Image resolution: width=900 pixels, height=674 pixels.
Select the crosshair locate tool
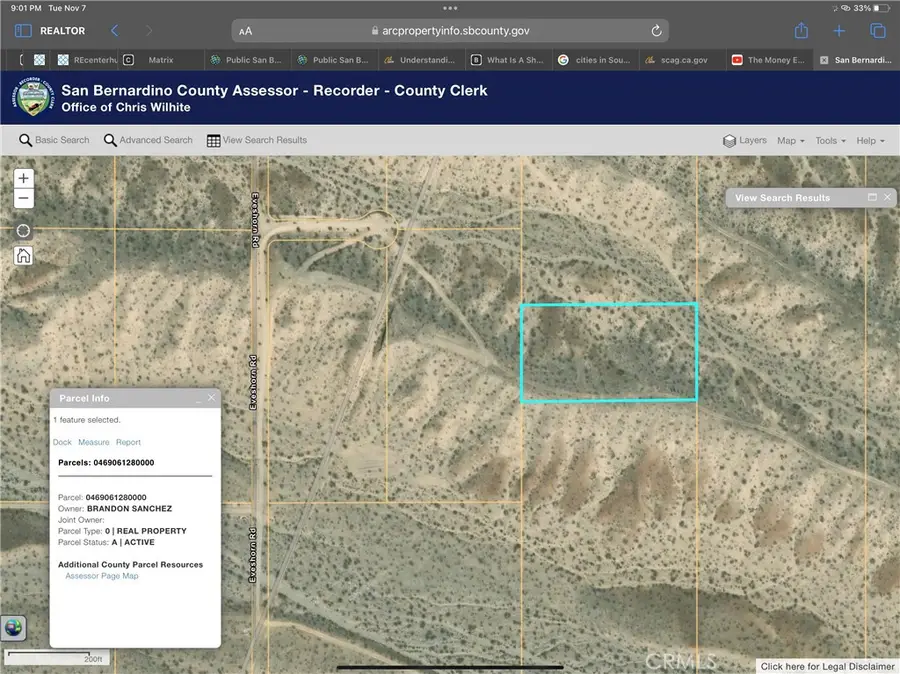tap(23, 230)
